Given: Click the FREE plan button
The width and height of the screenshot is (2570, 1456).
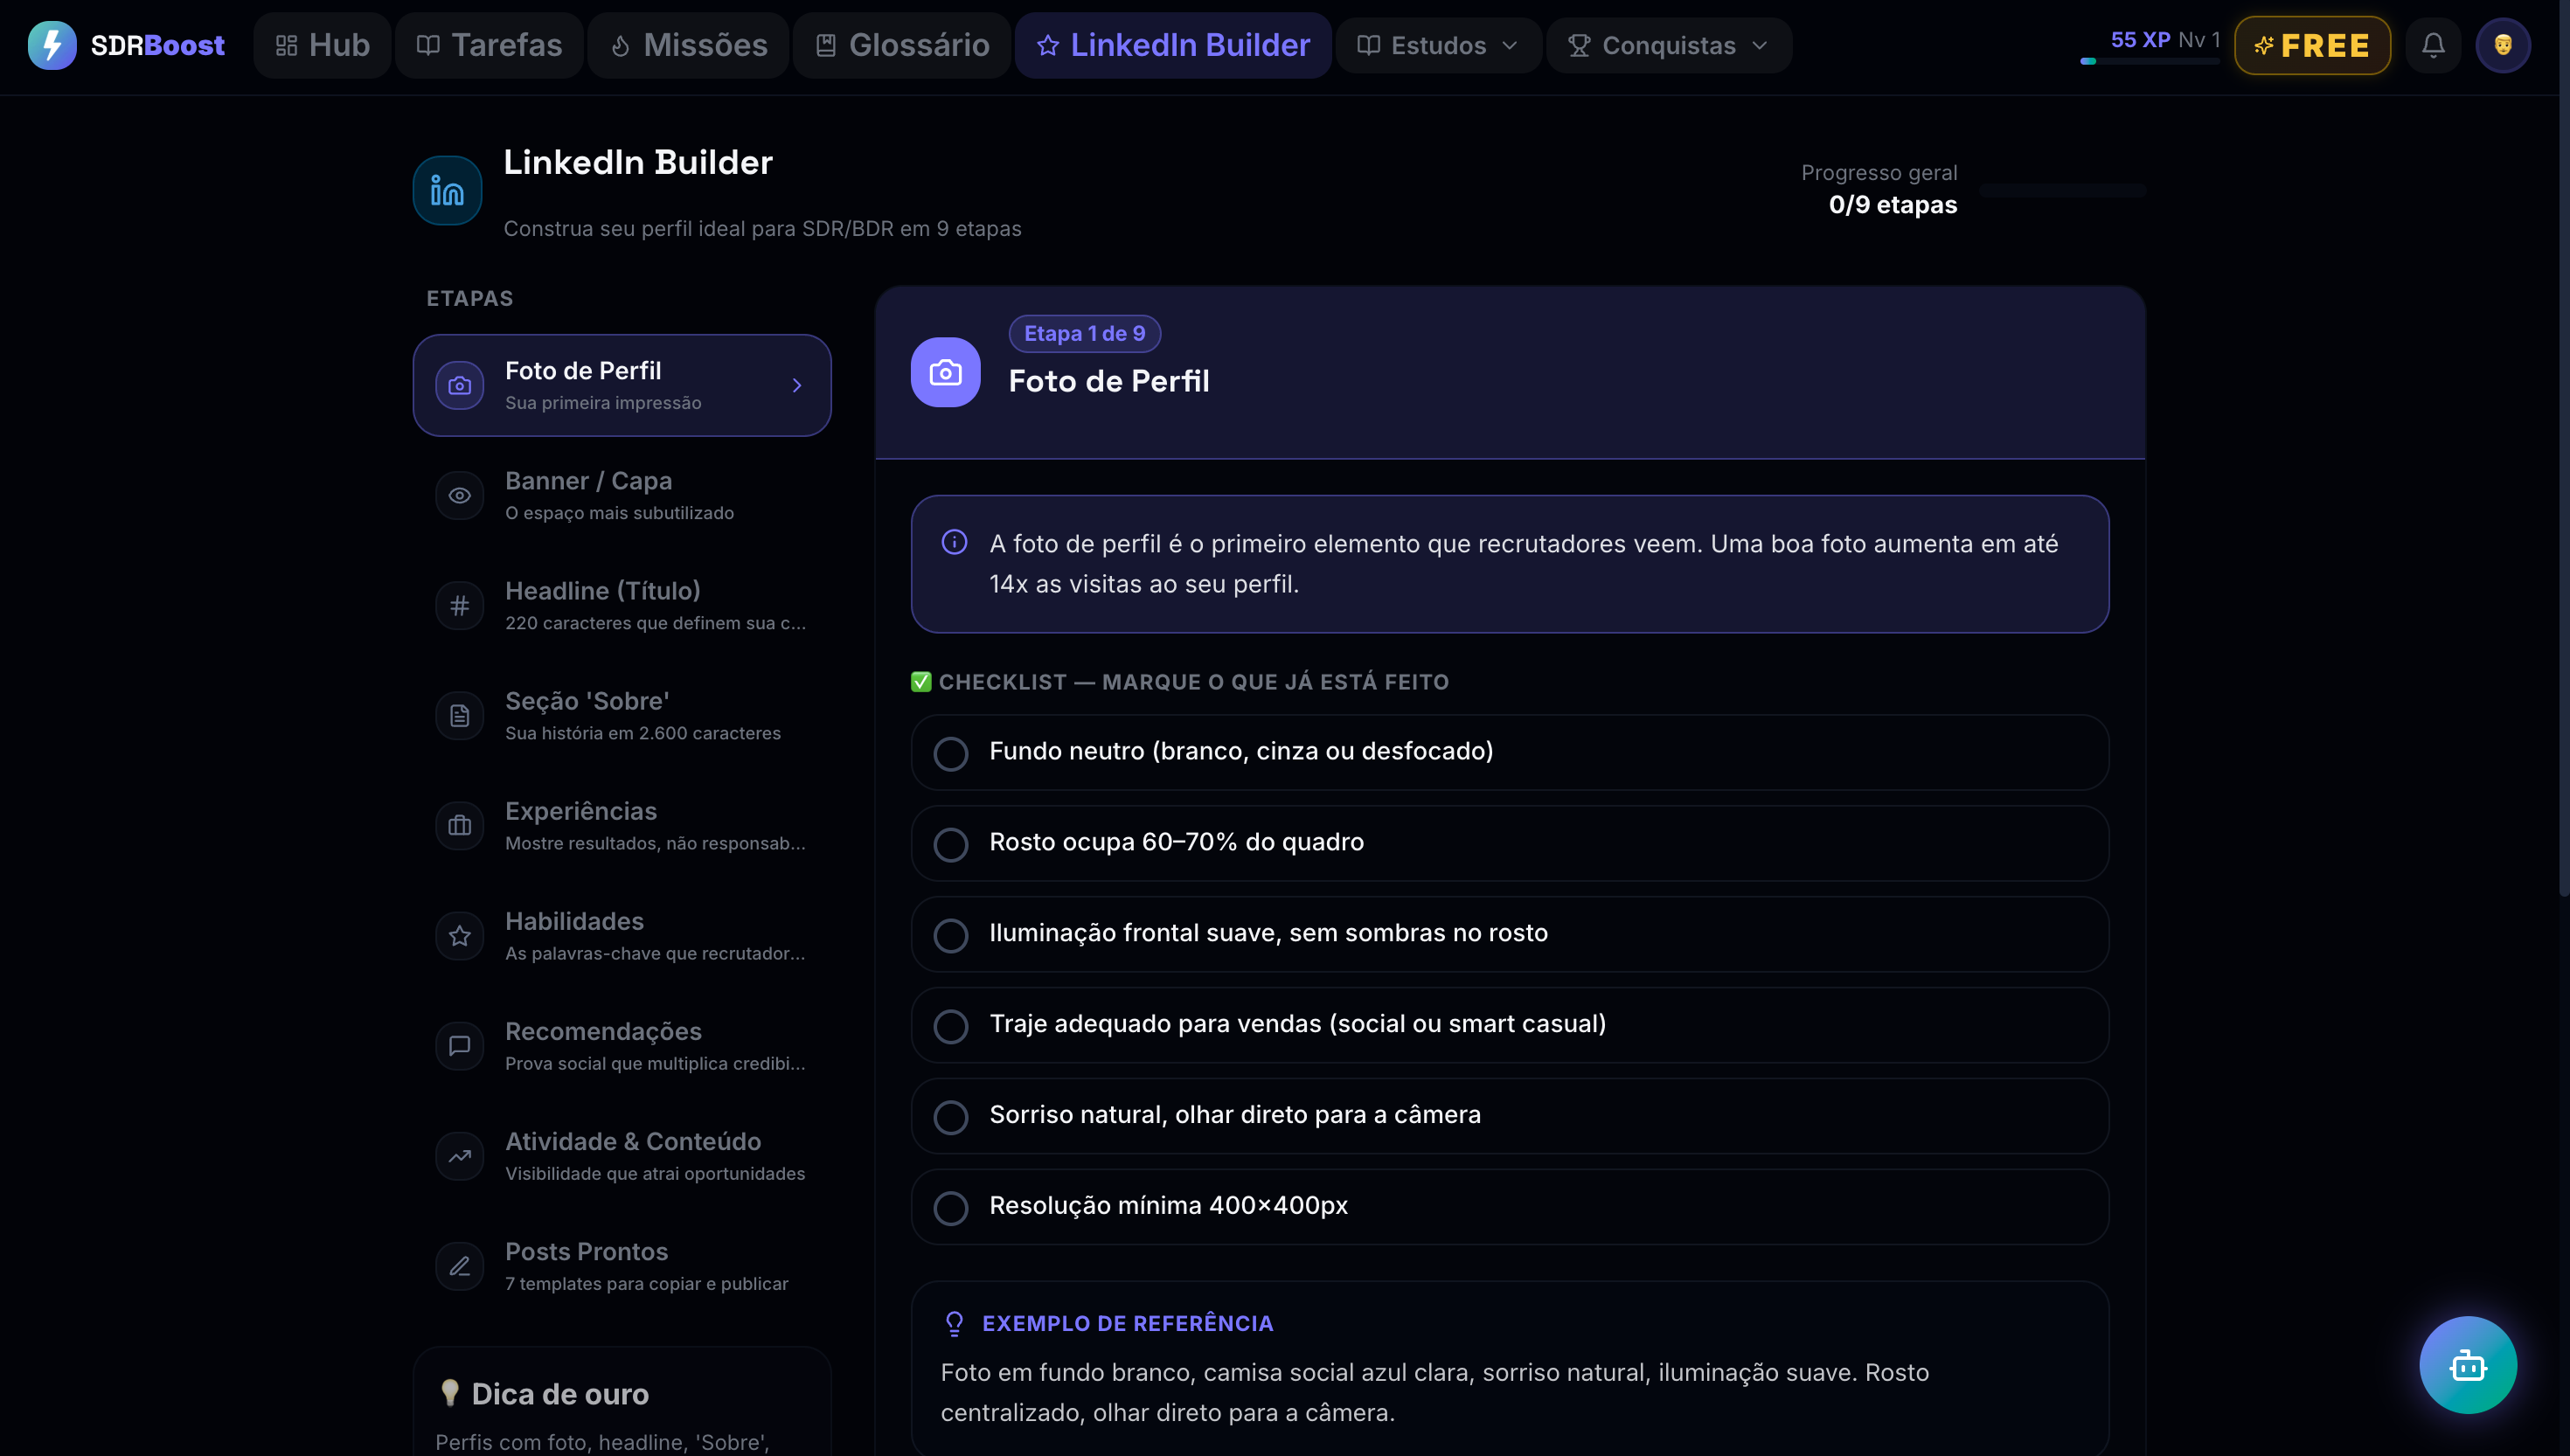Looking at the screenshot, I should click(2311, 45).
